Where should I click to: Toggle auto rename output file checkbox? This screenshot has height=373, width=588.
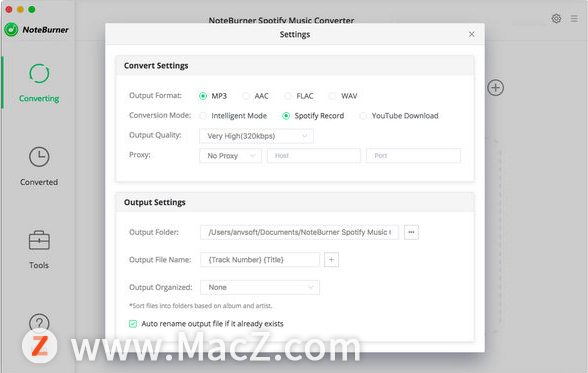pyautogui.click(x=133, y=324)
